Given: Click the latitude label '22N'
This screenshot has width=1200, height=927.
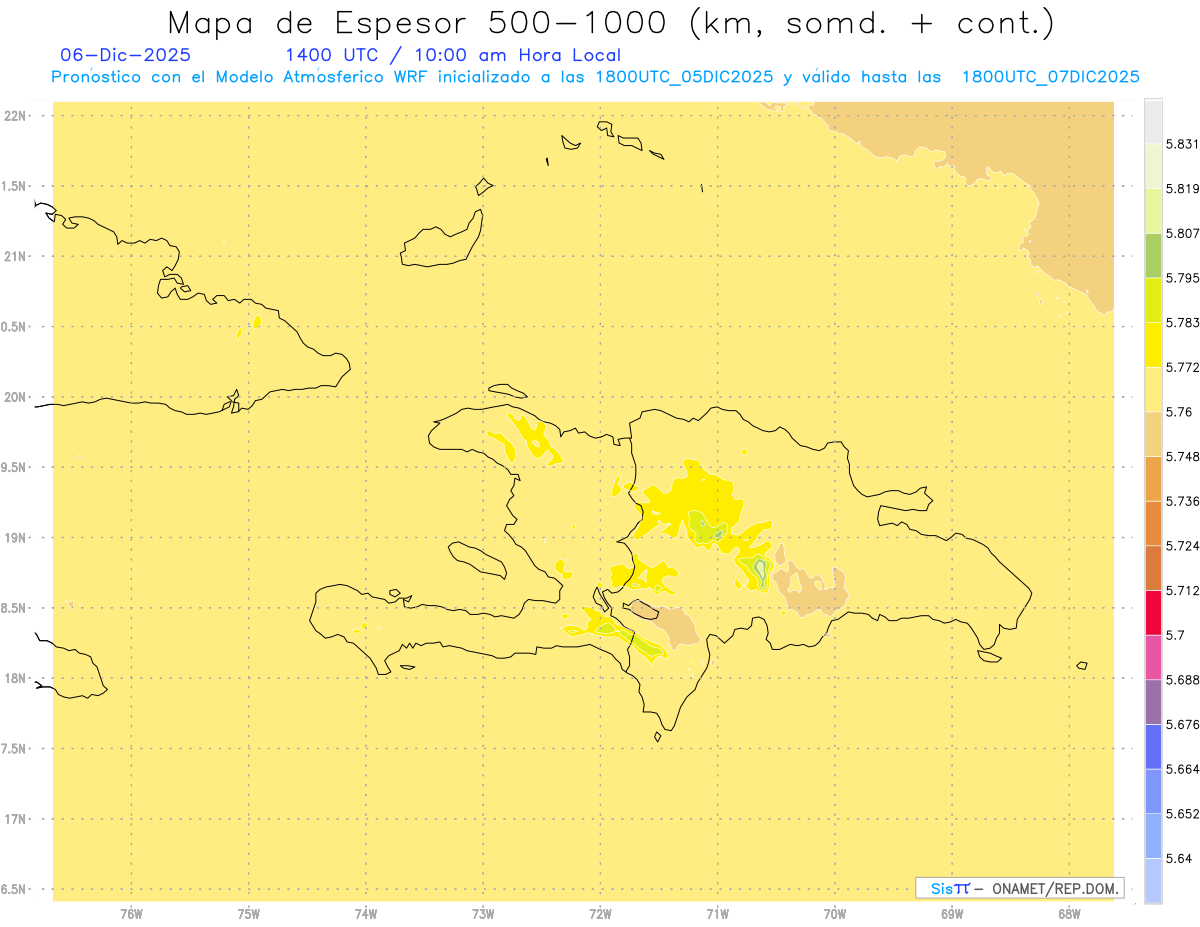Looking at the screenshot, I should (14, 115).
